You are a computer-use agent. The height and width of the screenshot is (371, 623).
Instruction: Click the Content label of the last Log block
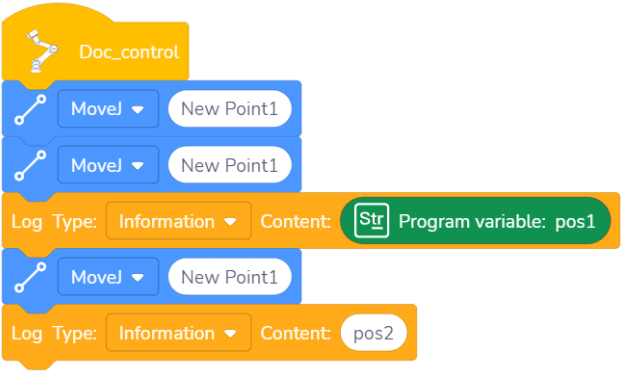295,333
